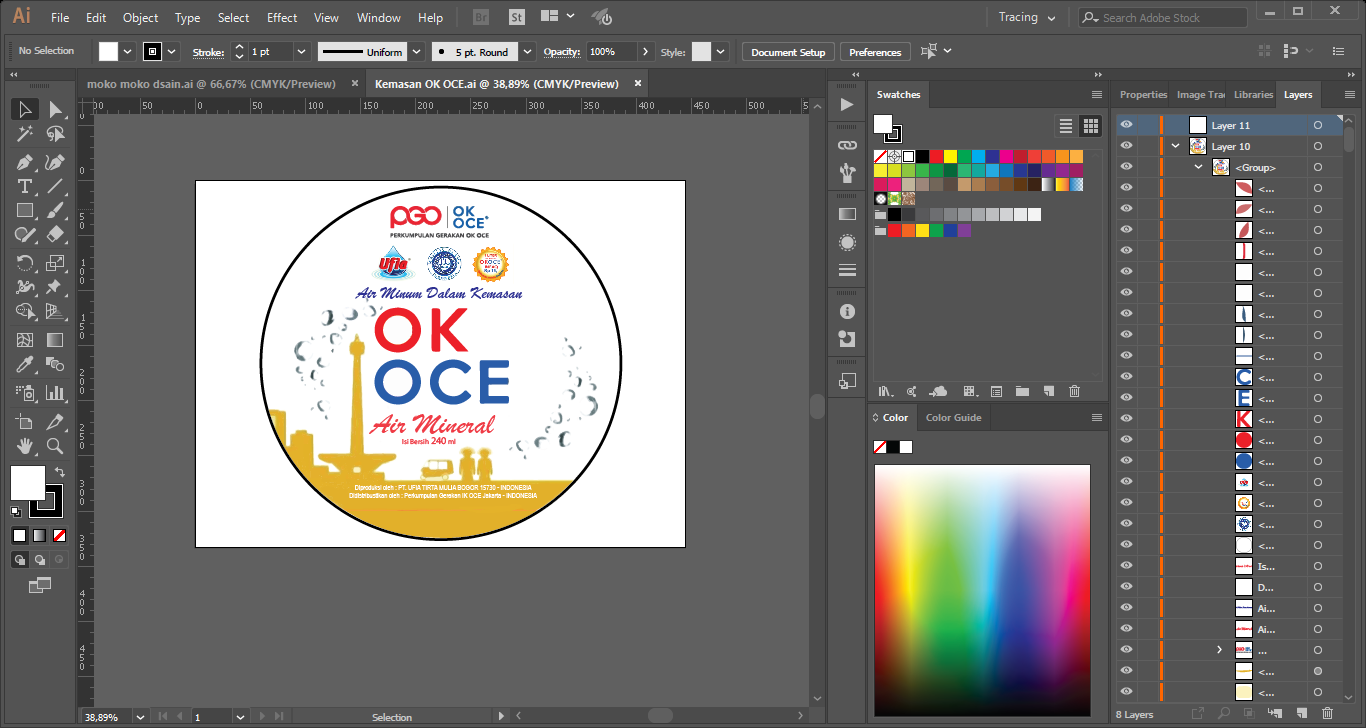Select the Eraser tool
This screenshot has width=1366, height=728.
tap(55, 234)
